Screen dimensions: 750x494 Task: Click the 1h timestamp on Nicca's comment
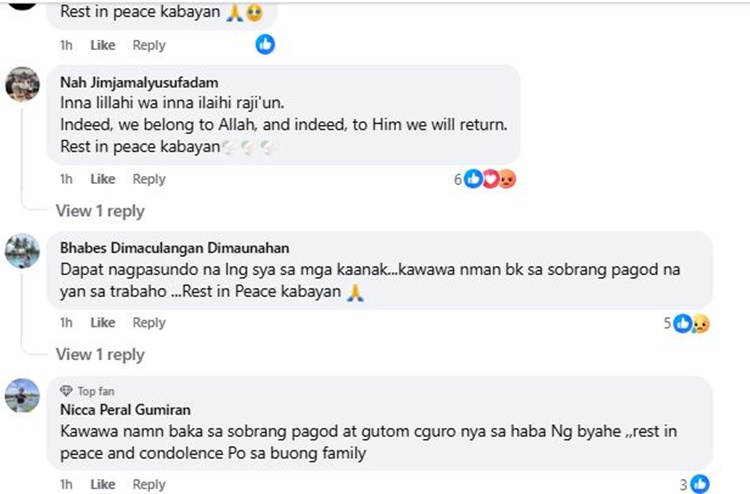(x=66, y=485)
